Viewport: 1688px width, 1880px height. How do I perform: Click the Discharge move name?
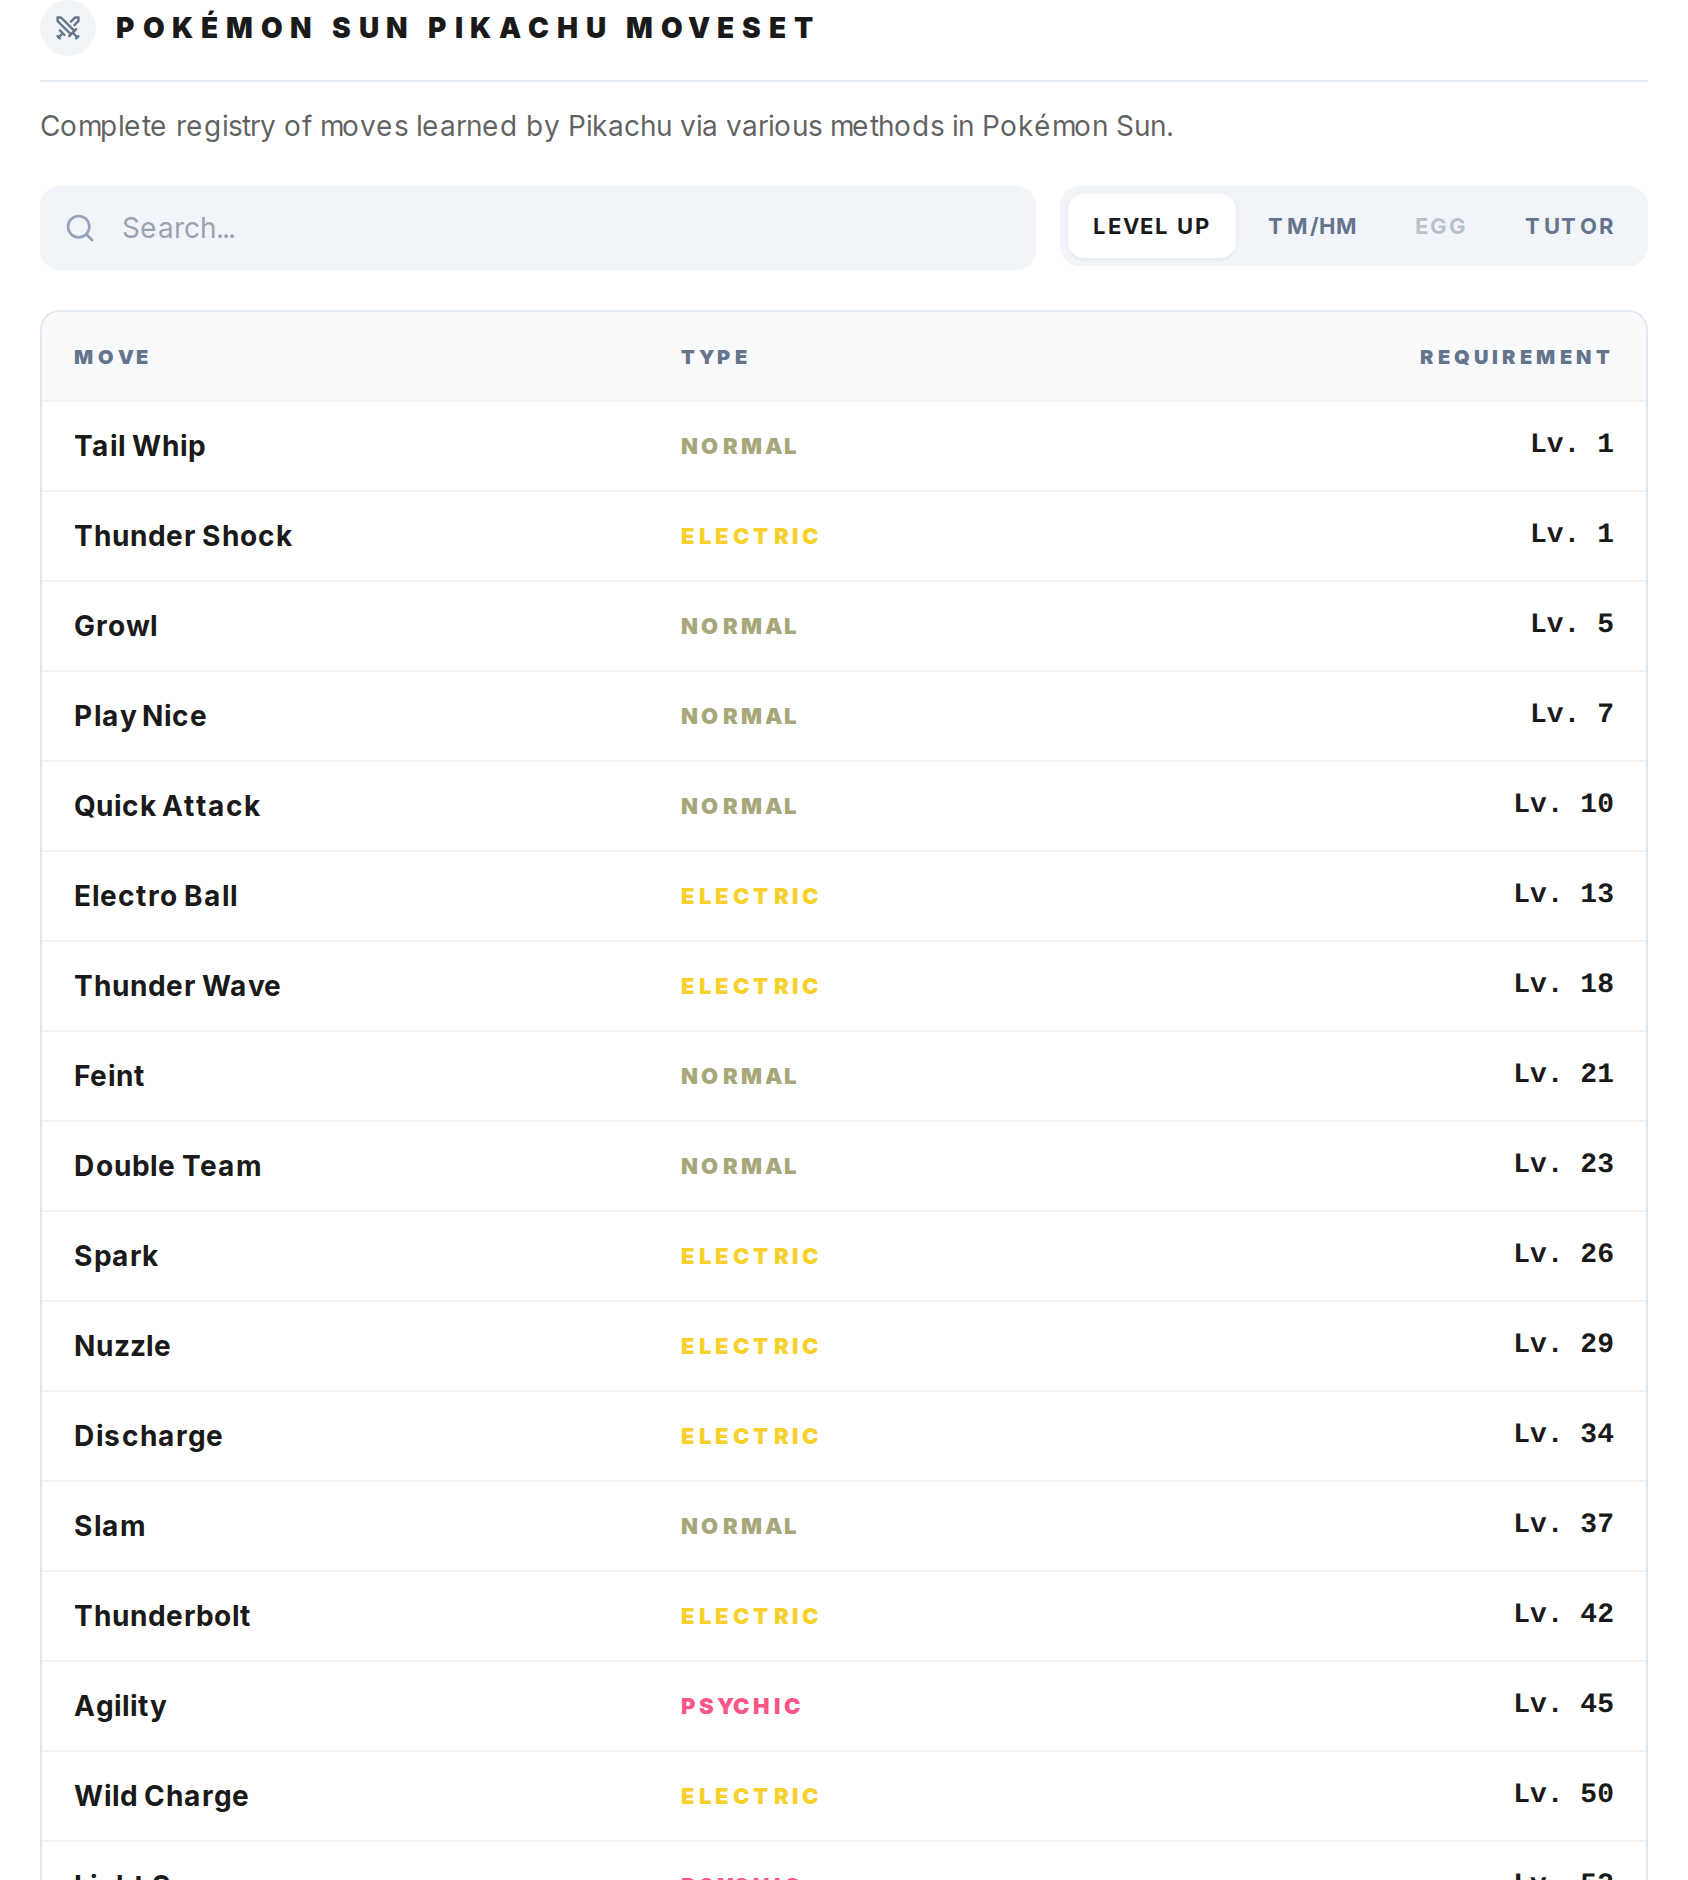148,1436
